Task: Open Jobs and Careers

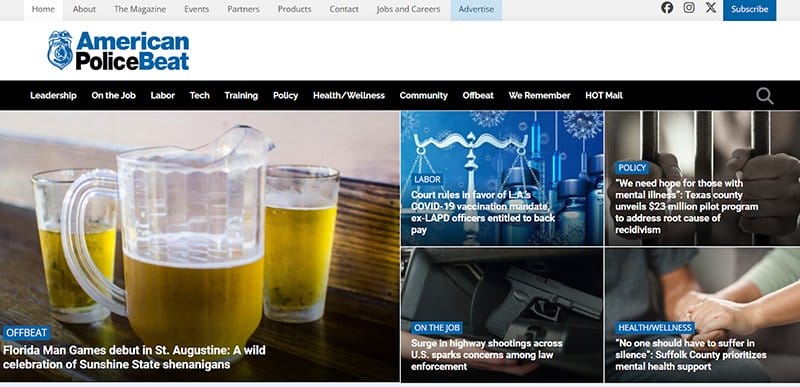Action: click(408, 9)
